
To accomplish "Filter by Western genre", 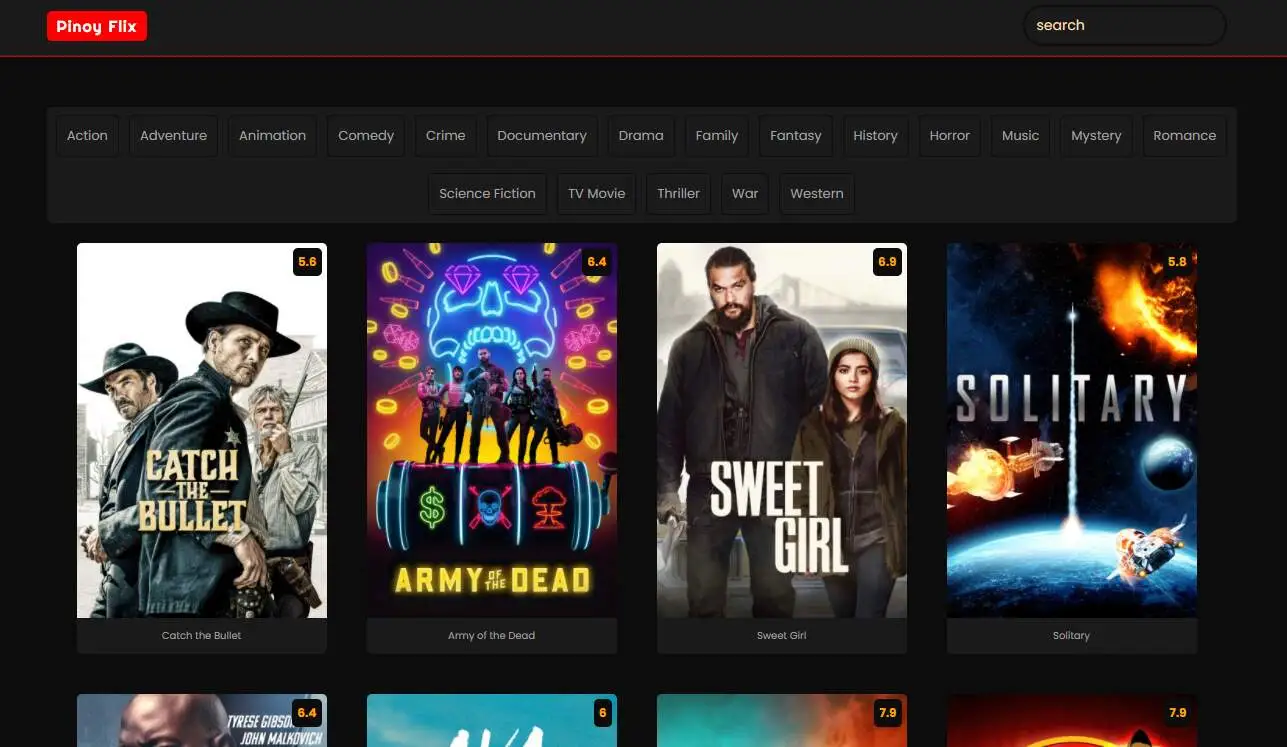I will click(x=816, y=194).
